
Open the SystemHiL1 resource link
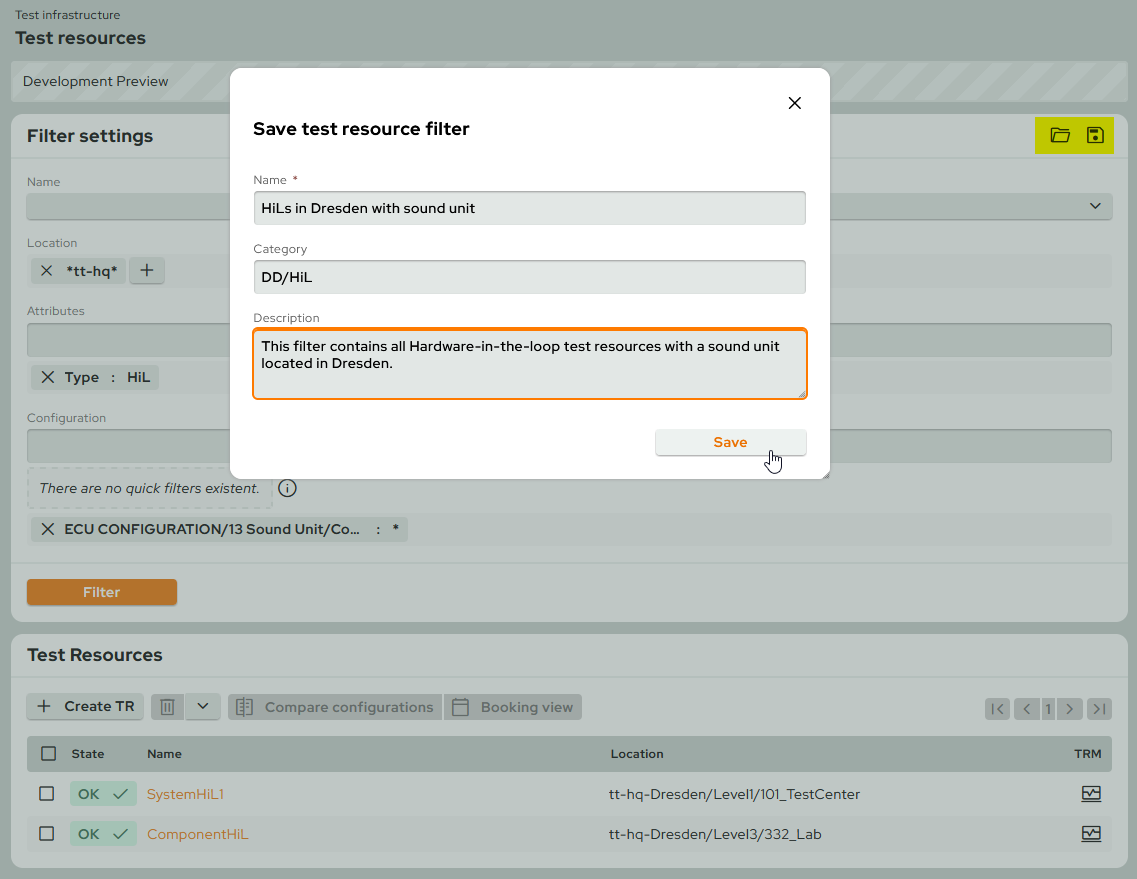(186, 794)
